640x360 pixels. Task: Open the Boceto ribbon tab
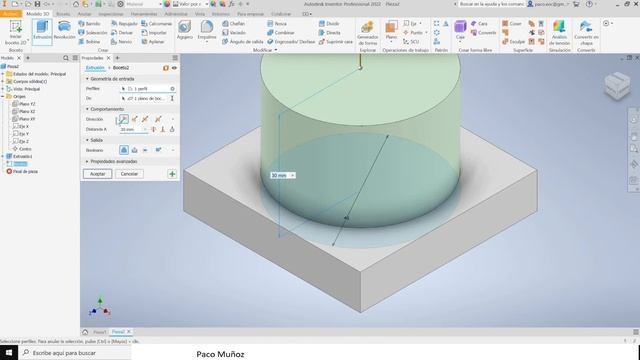(x=63, y=13)
